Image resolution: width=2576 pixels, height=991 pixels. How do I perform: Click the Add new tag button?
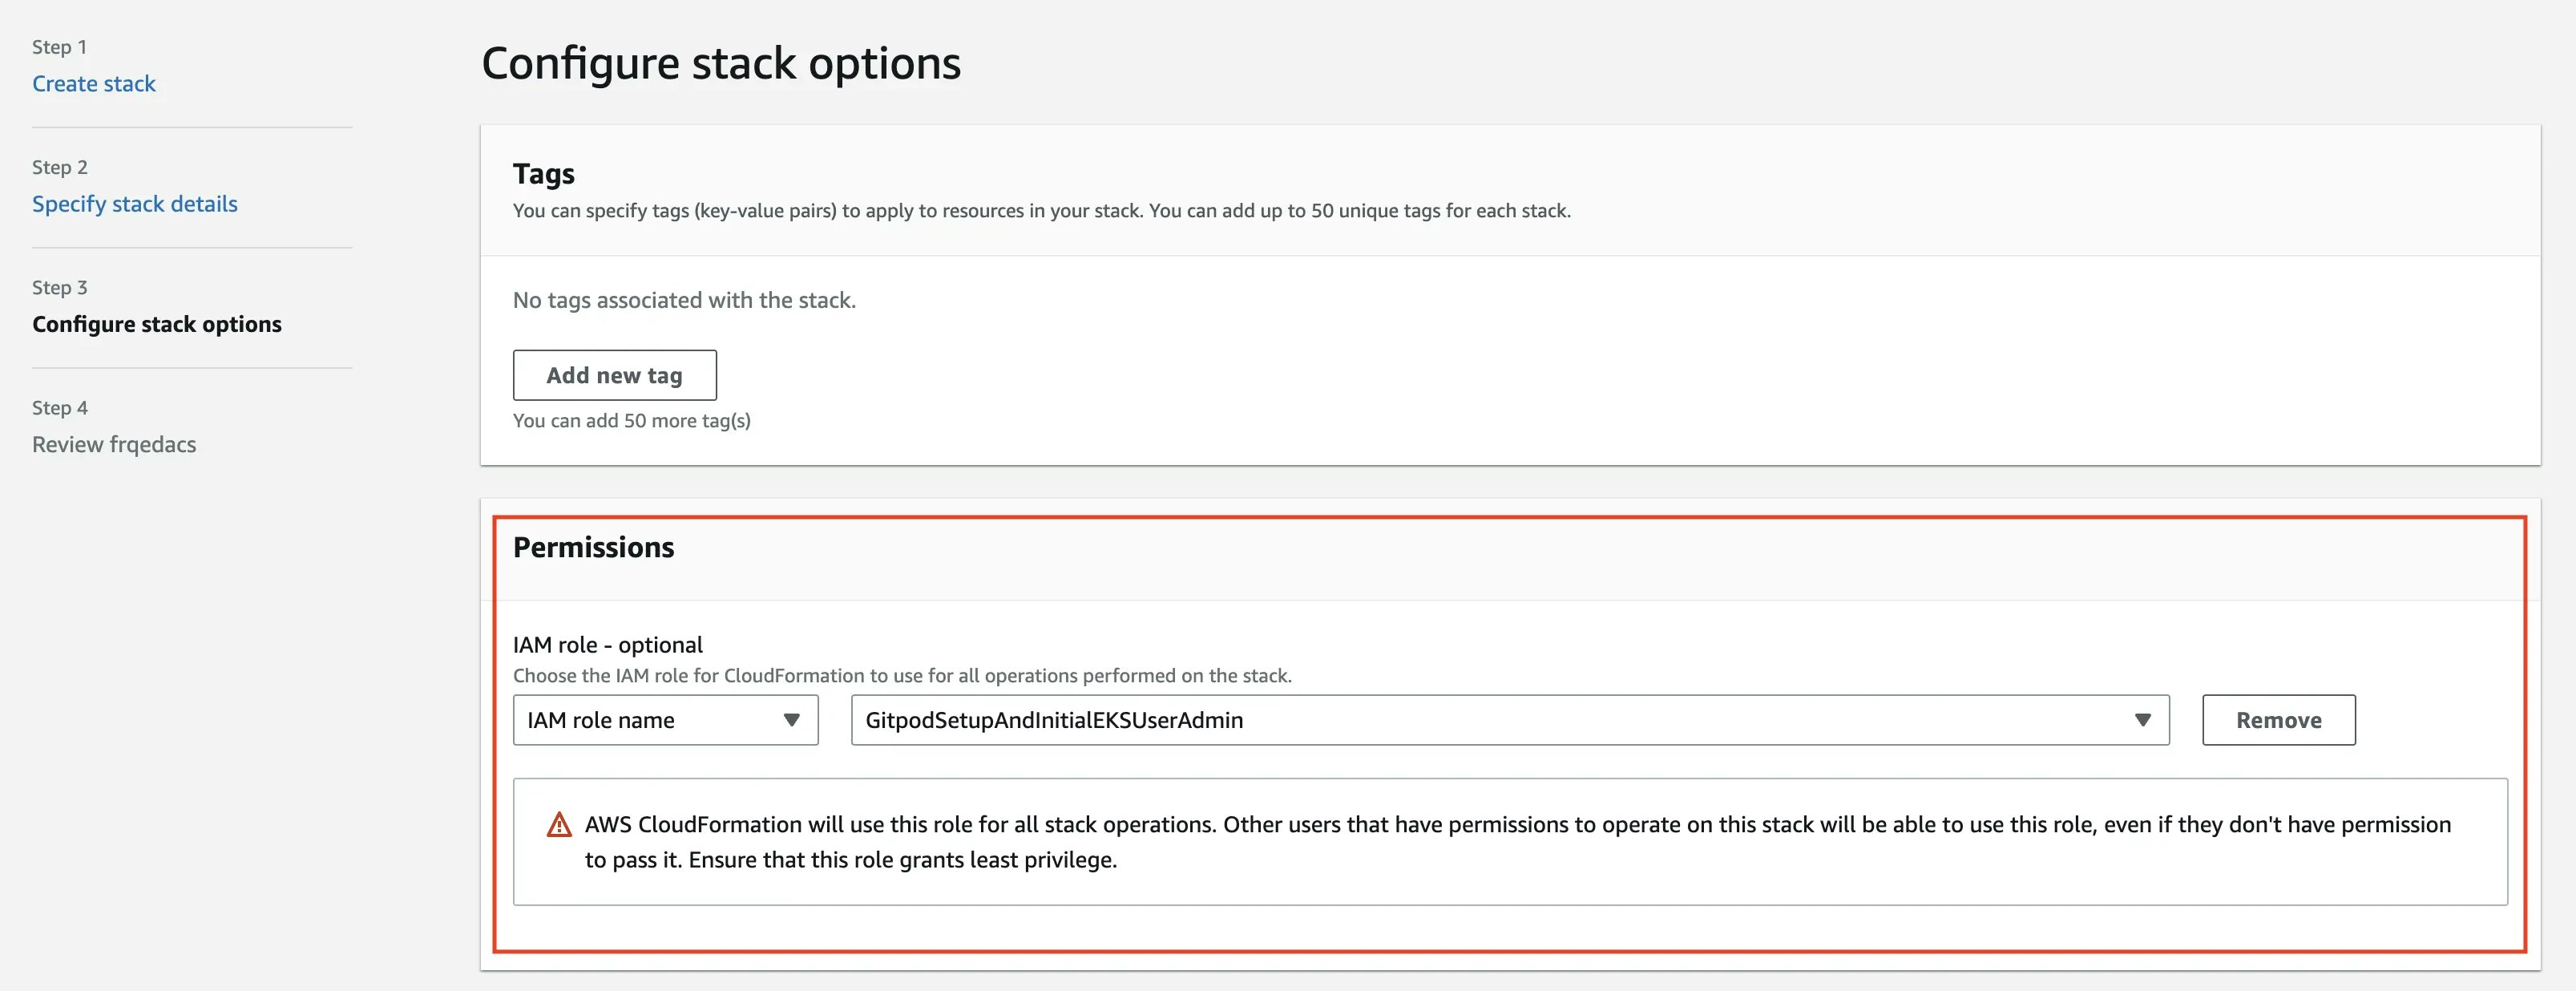point(614,375)
